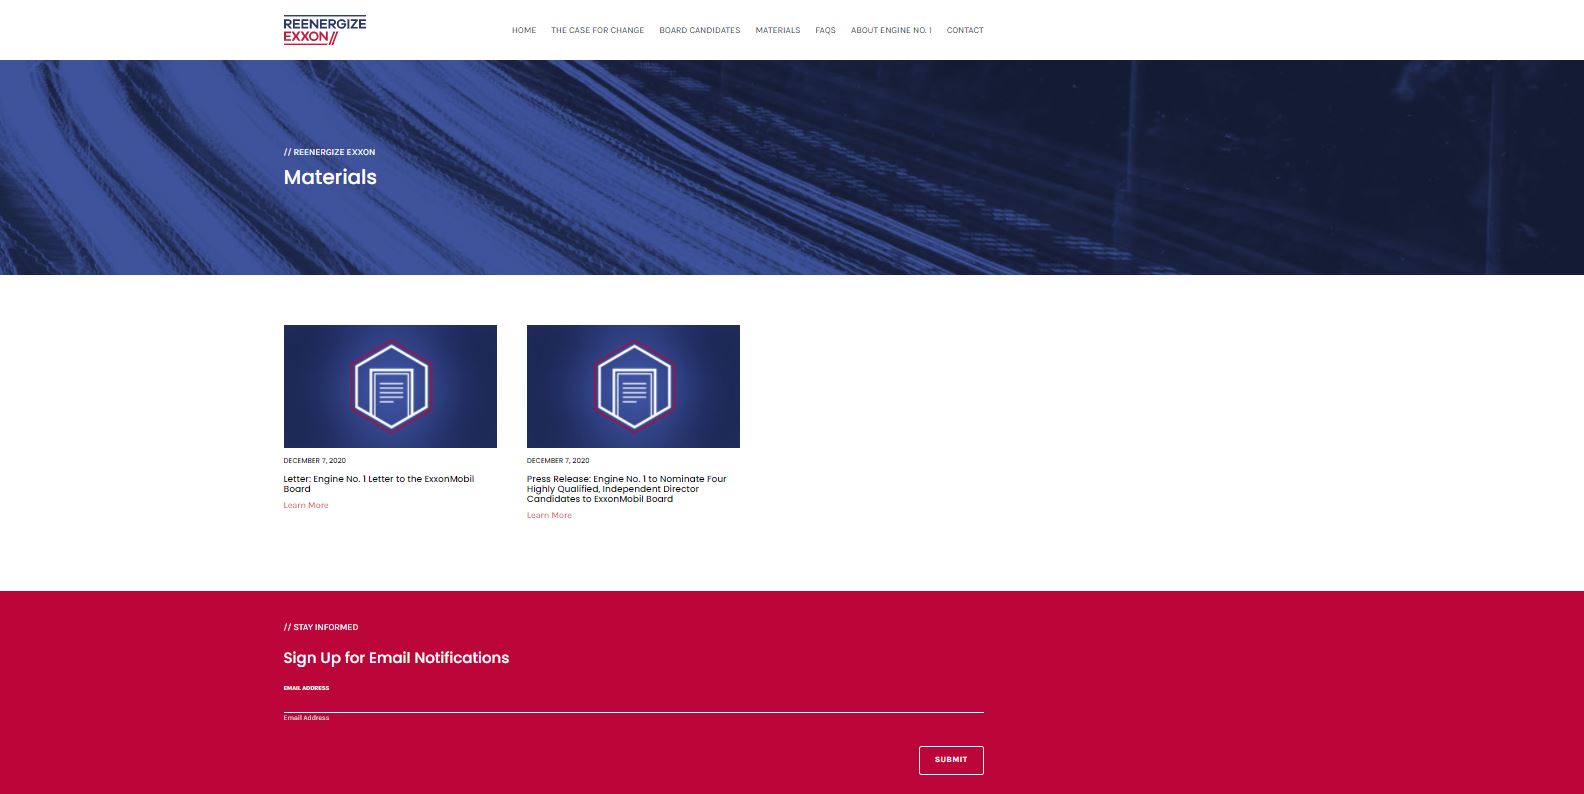The width and height of the screenshot is (1584, 794).
Task: Click the December 7, 2020 date under the Letter card
Action: [x=314, y=461]
